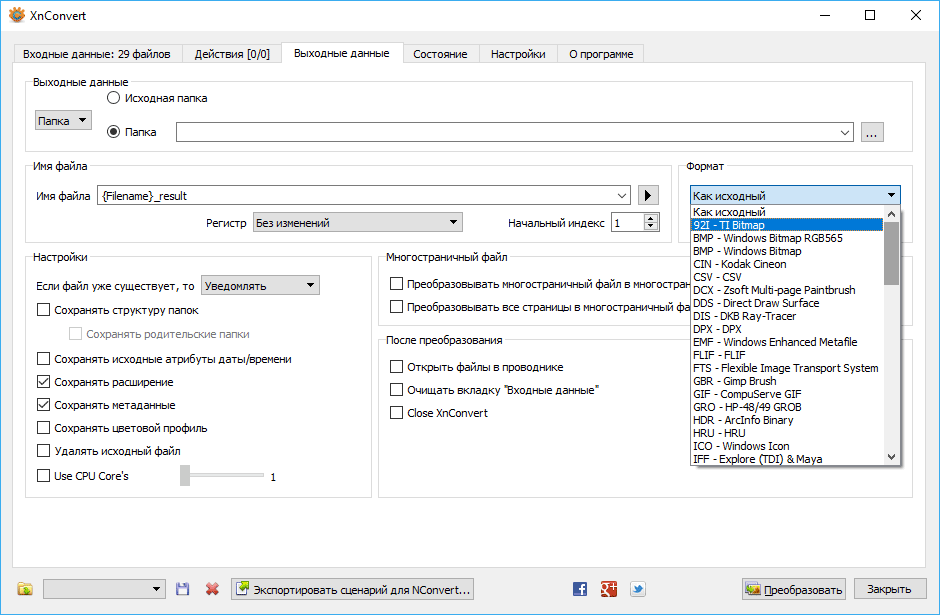Click the '...' browse folder button

[872, 132]
